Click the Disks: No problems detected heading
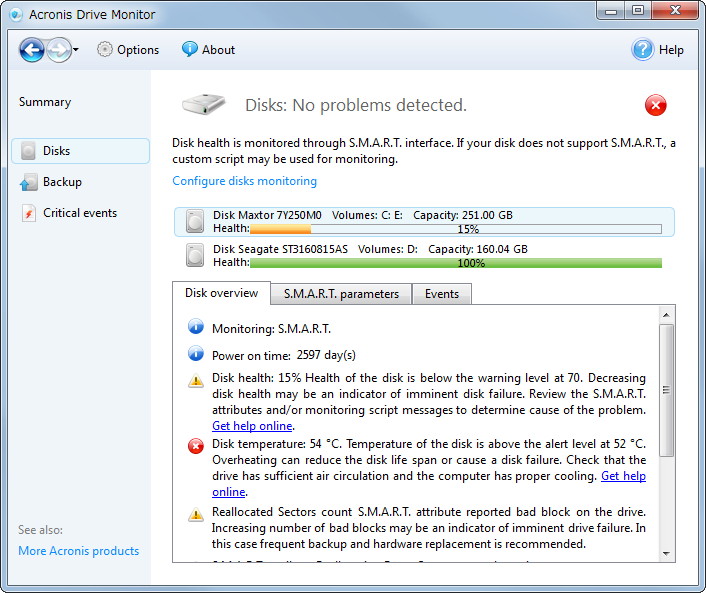The height and width of the screenshot is (593, 706). (x=356, y=105)
